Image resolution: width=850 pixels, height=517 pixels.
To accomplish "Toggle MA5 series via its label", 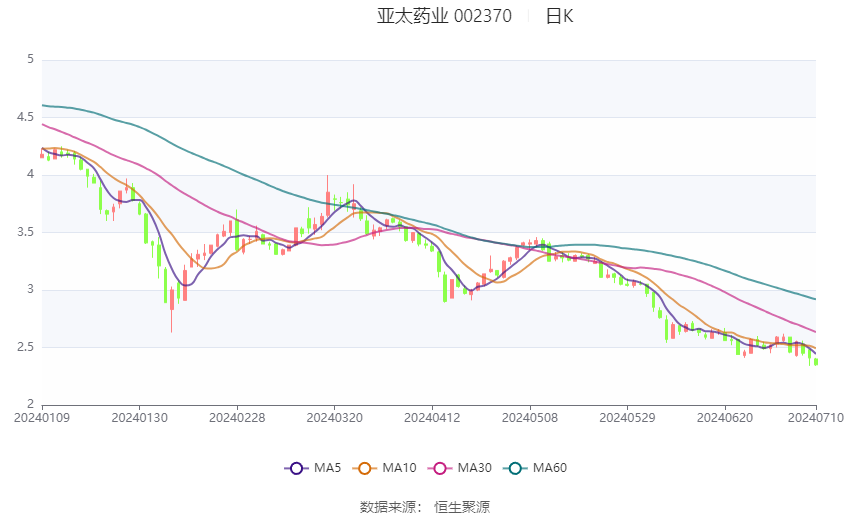I will (327, 467).
